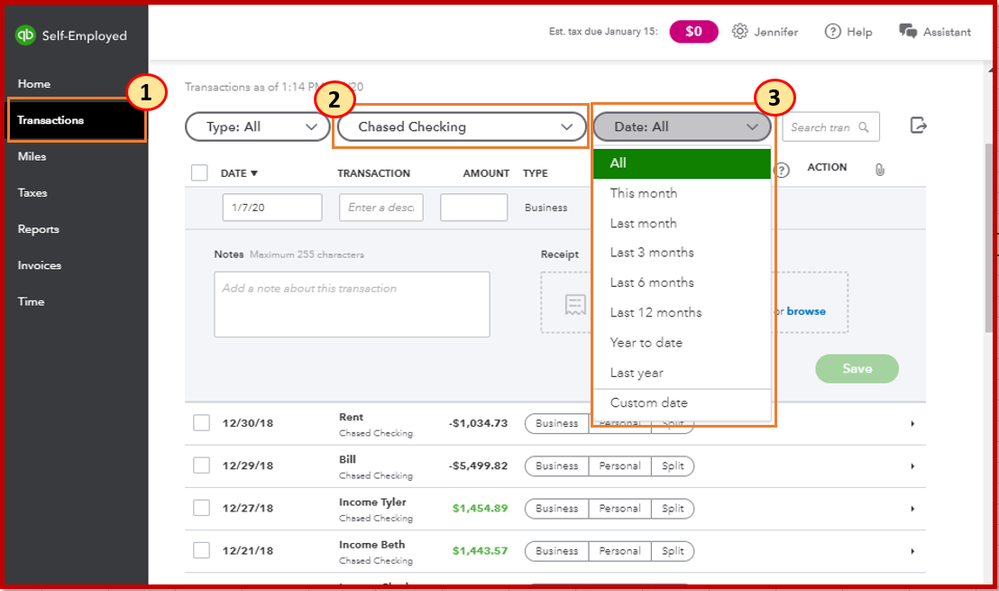The width and height of the screenshot is (999, 591).
Task: Expand the Income Beth row action arrow
Action: tap(912, 551)
